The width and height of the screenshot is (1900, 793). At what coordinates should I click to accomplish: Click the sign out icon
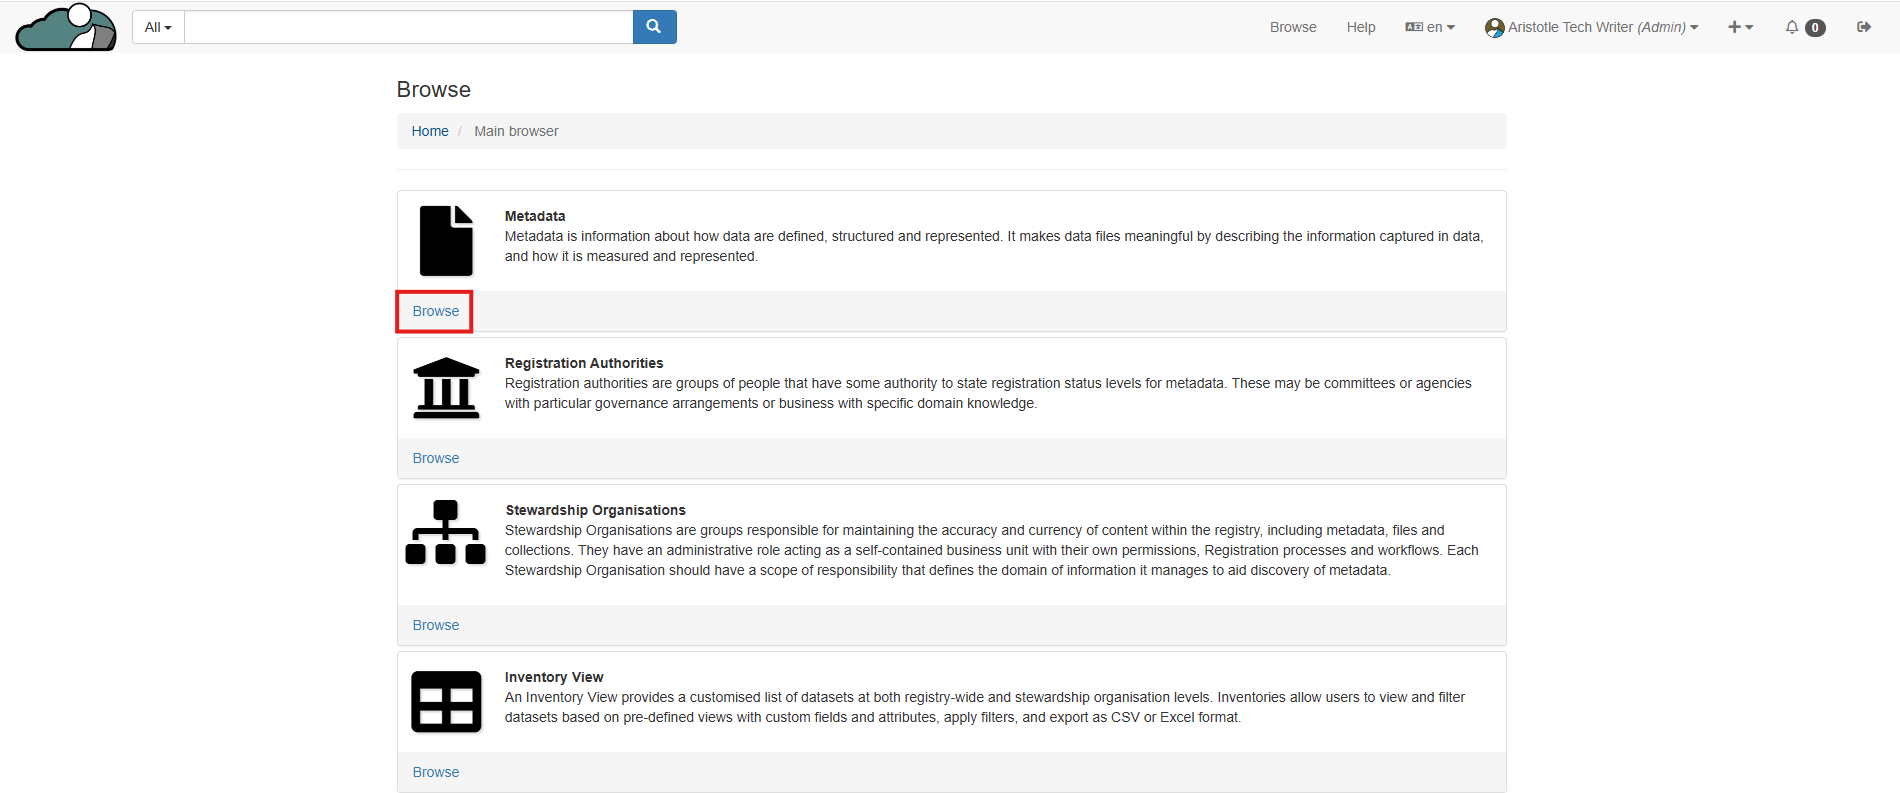click(1864, 27)
